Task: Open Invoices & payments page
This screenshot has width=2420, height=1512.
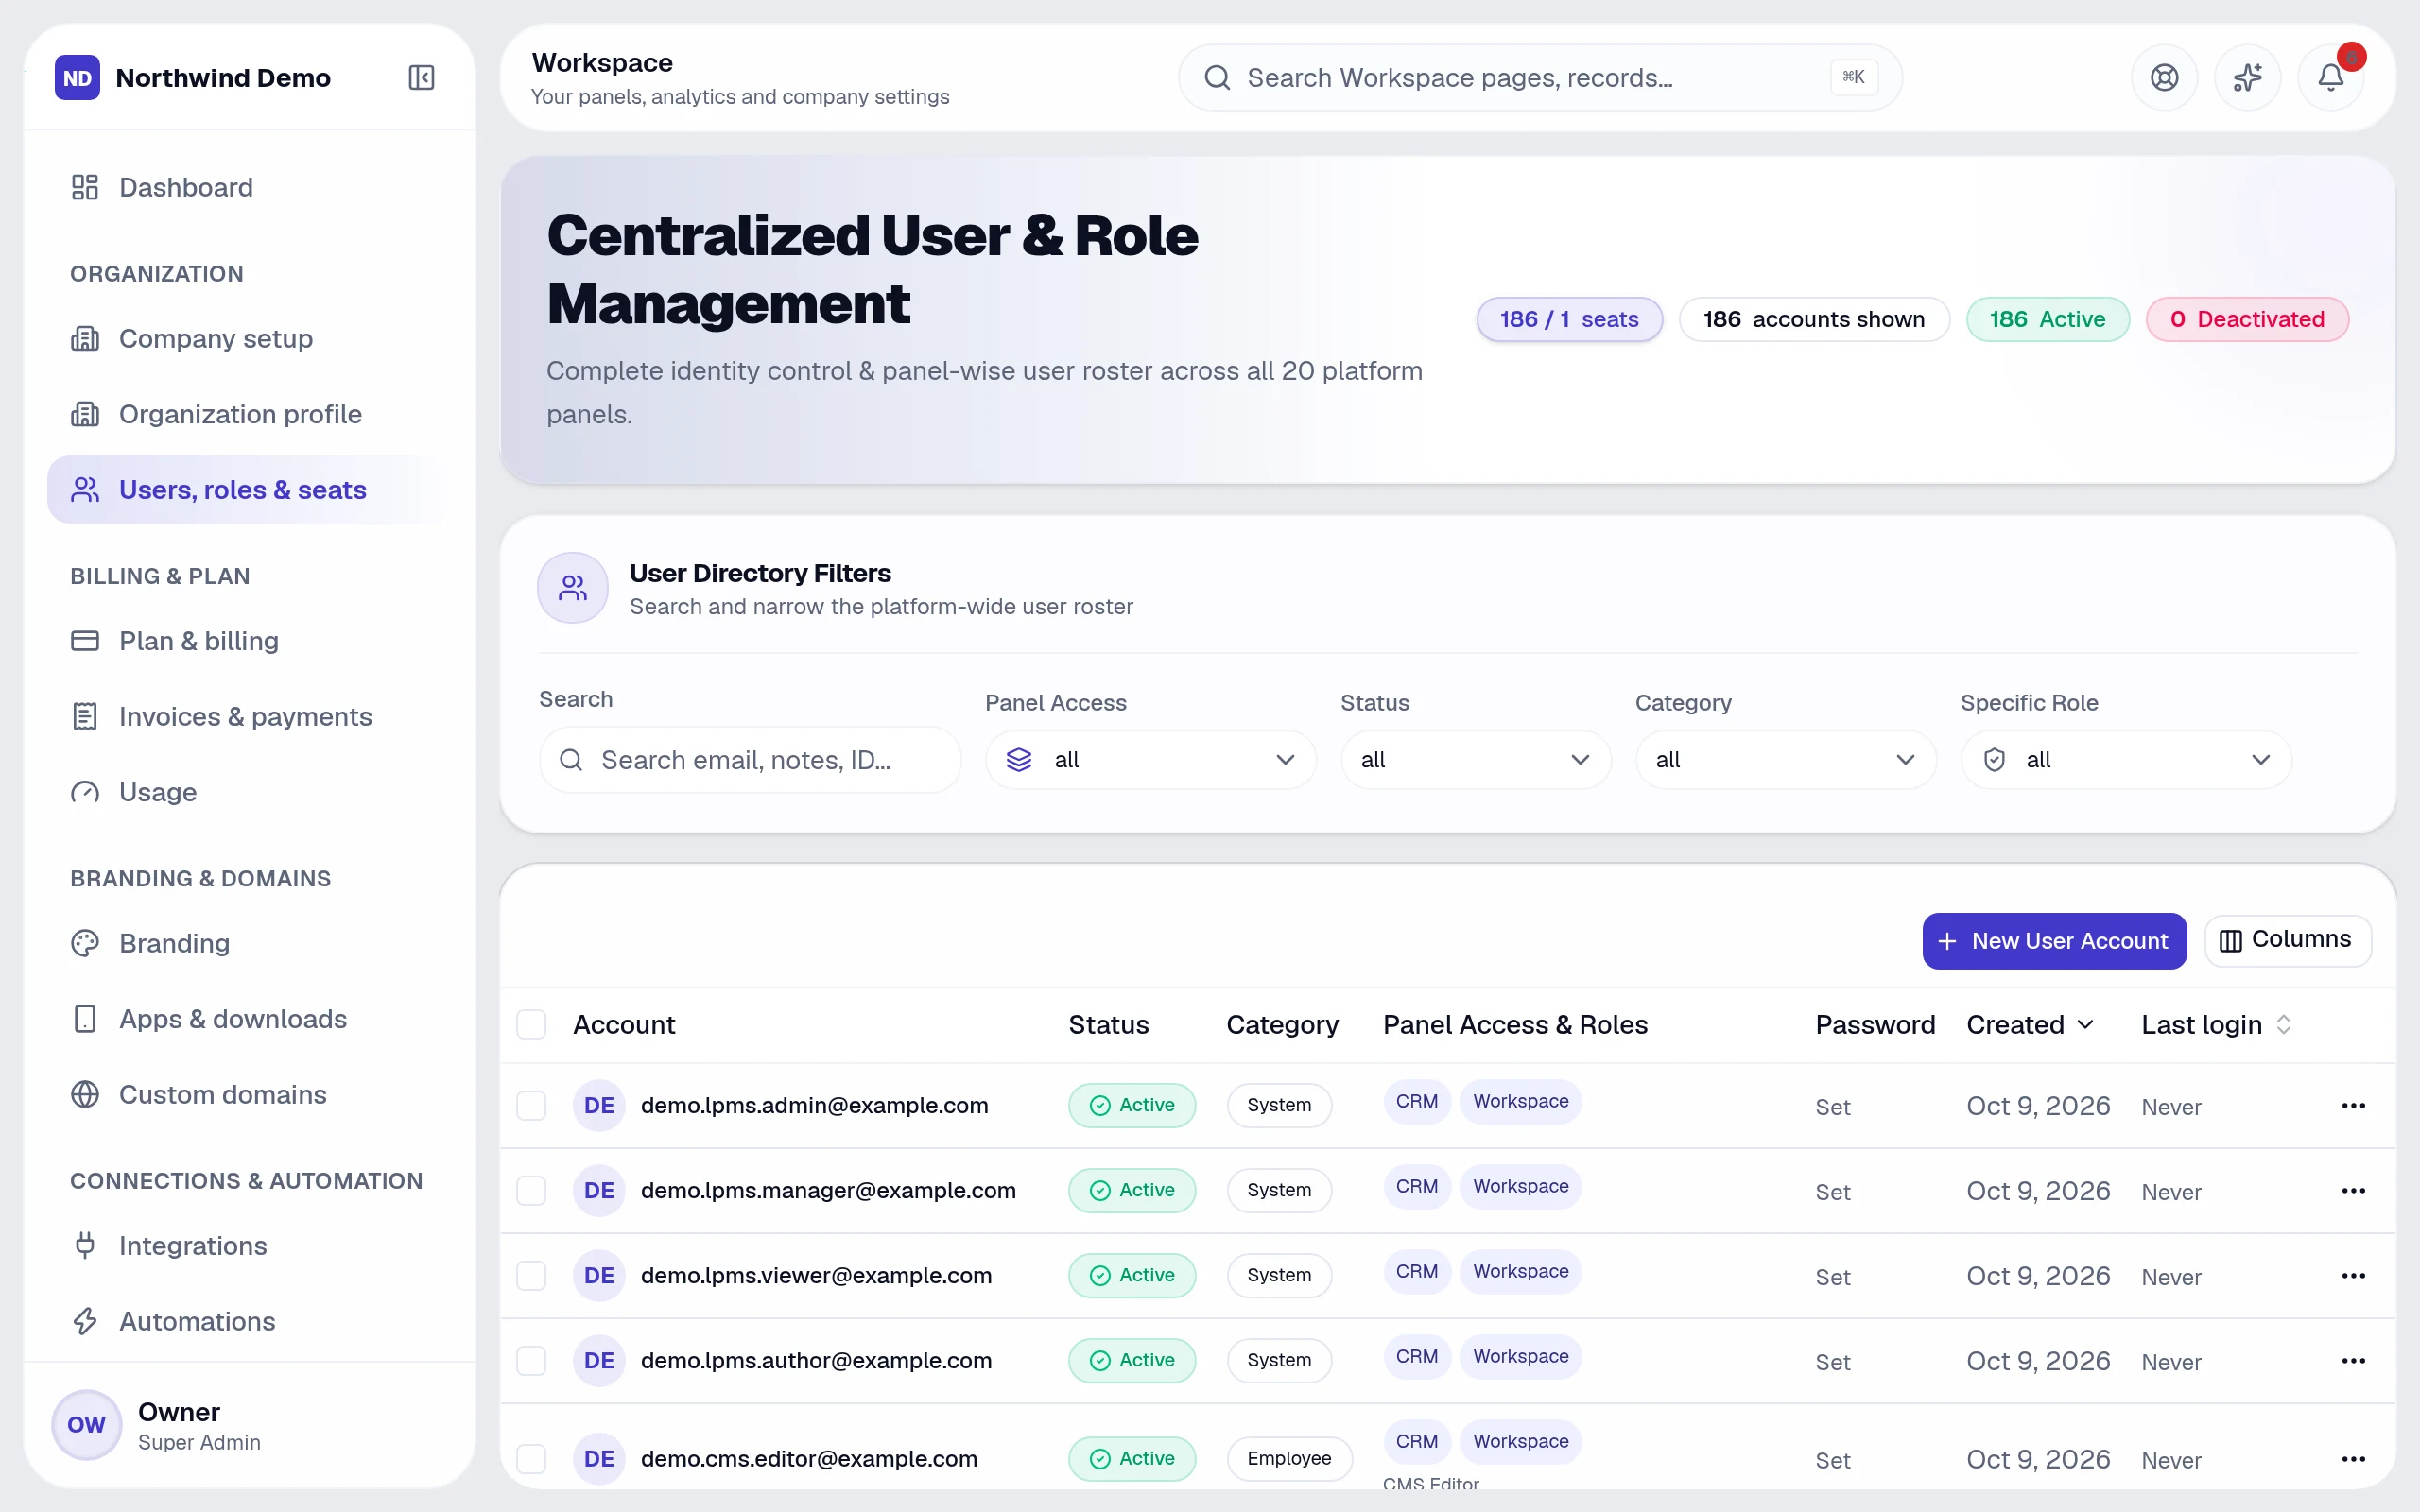Action: click(249, 717)
